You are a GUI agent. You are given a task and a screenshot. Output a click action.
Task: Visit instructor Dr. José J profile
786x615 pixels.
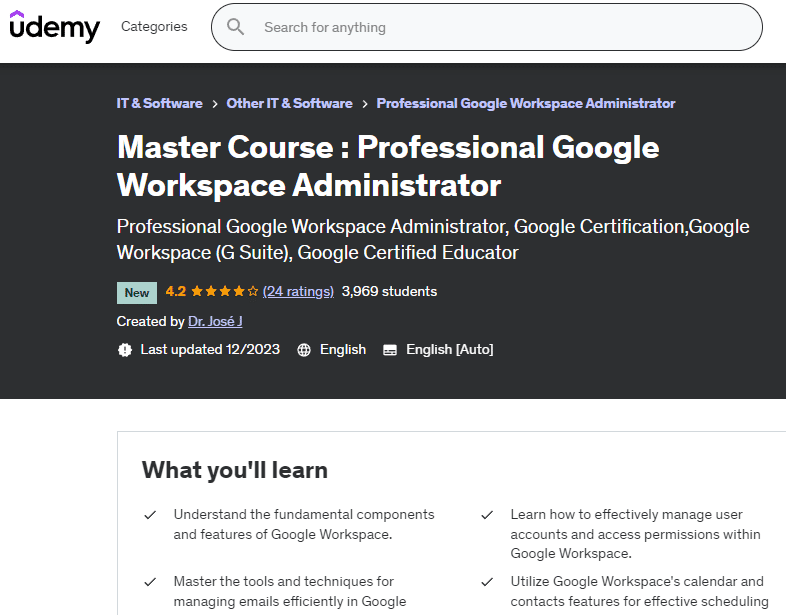(x=215, y=322)
